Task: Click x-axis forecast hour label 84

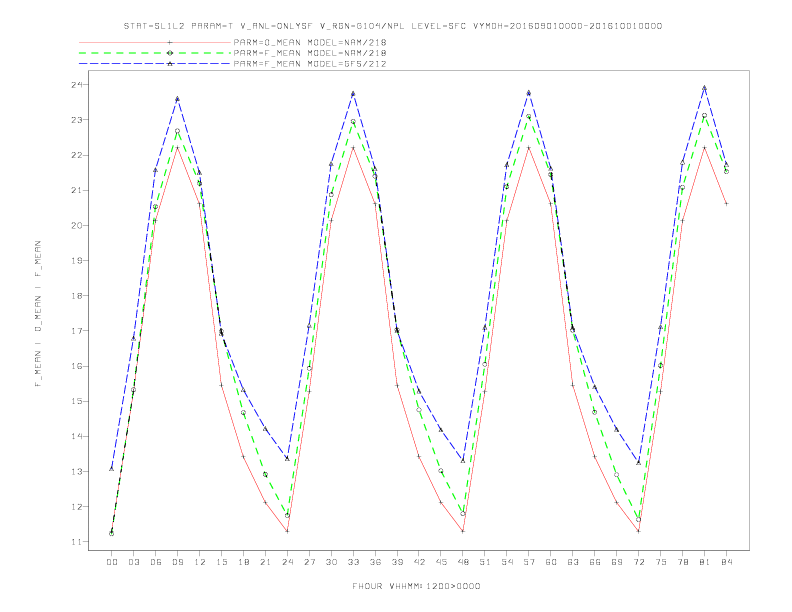Action: pos(726,562)
